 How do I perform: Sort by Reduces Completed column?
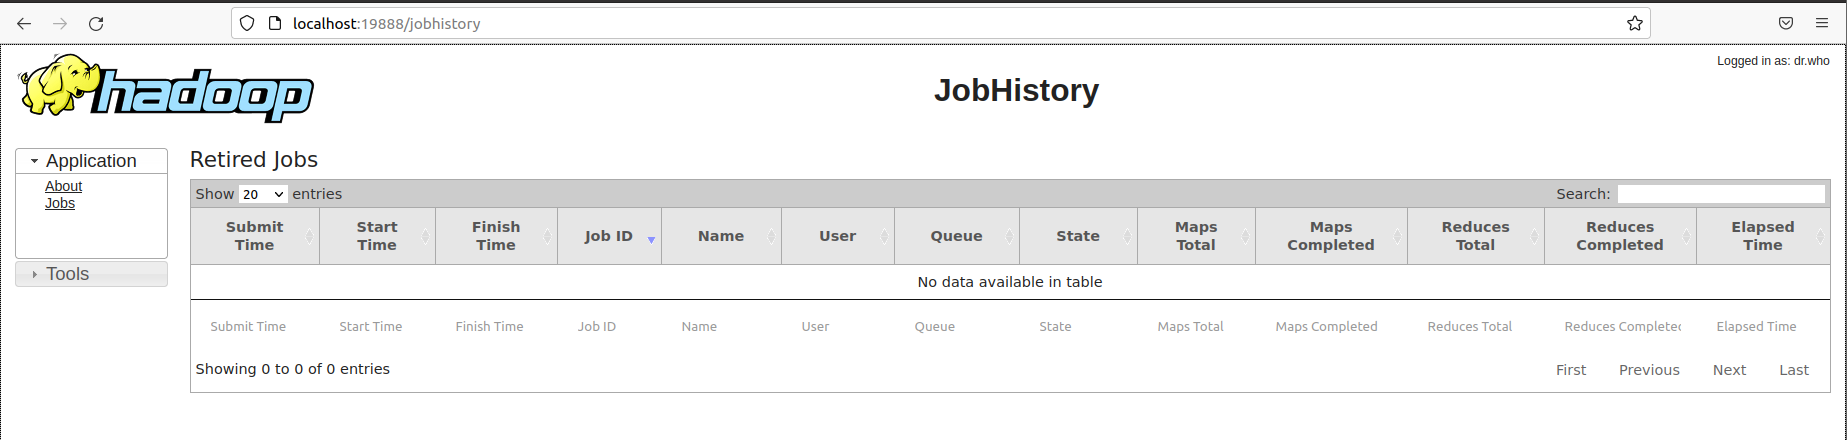(x=1620, y=236)
